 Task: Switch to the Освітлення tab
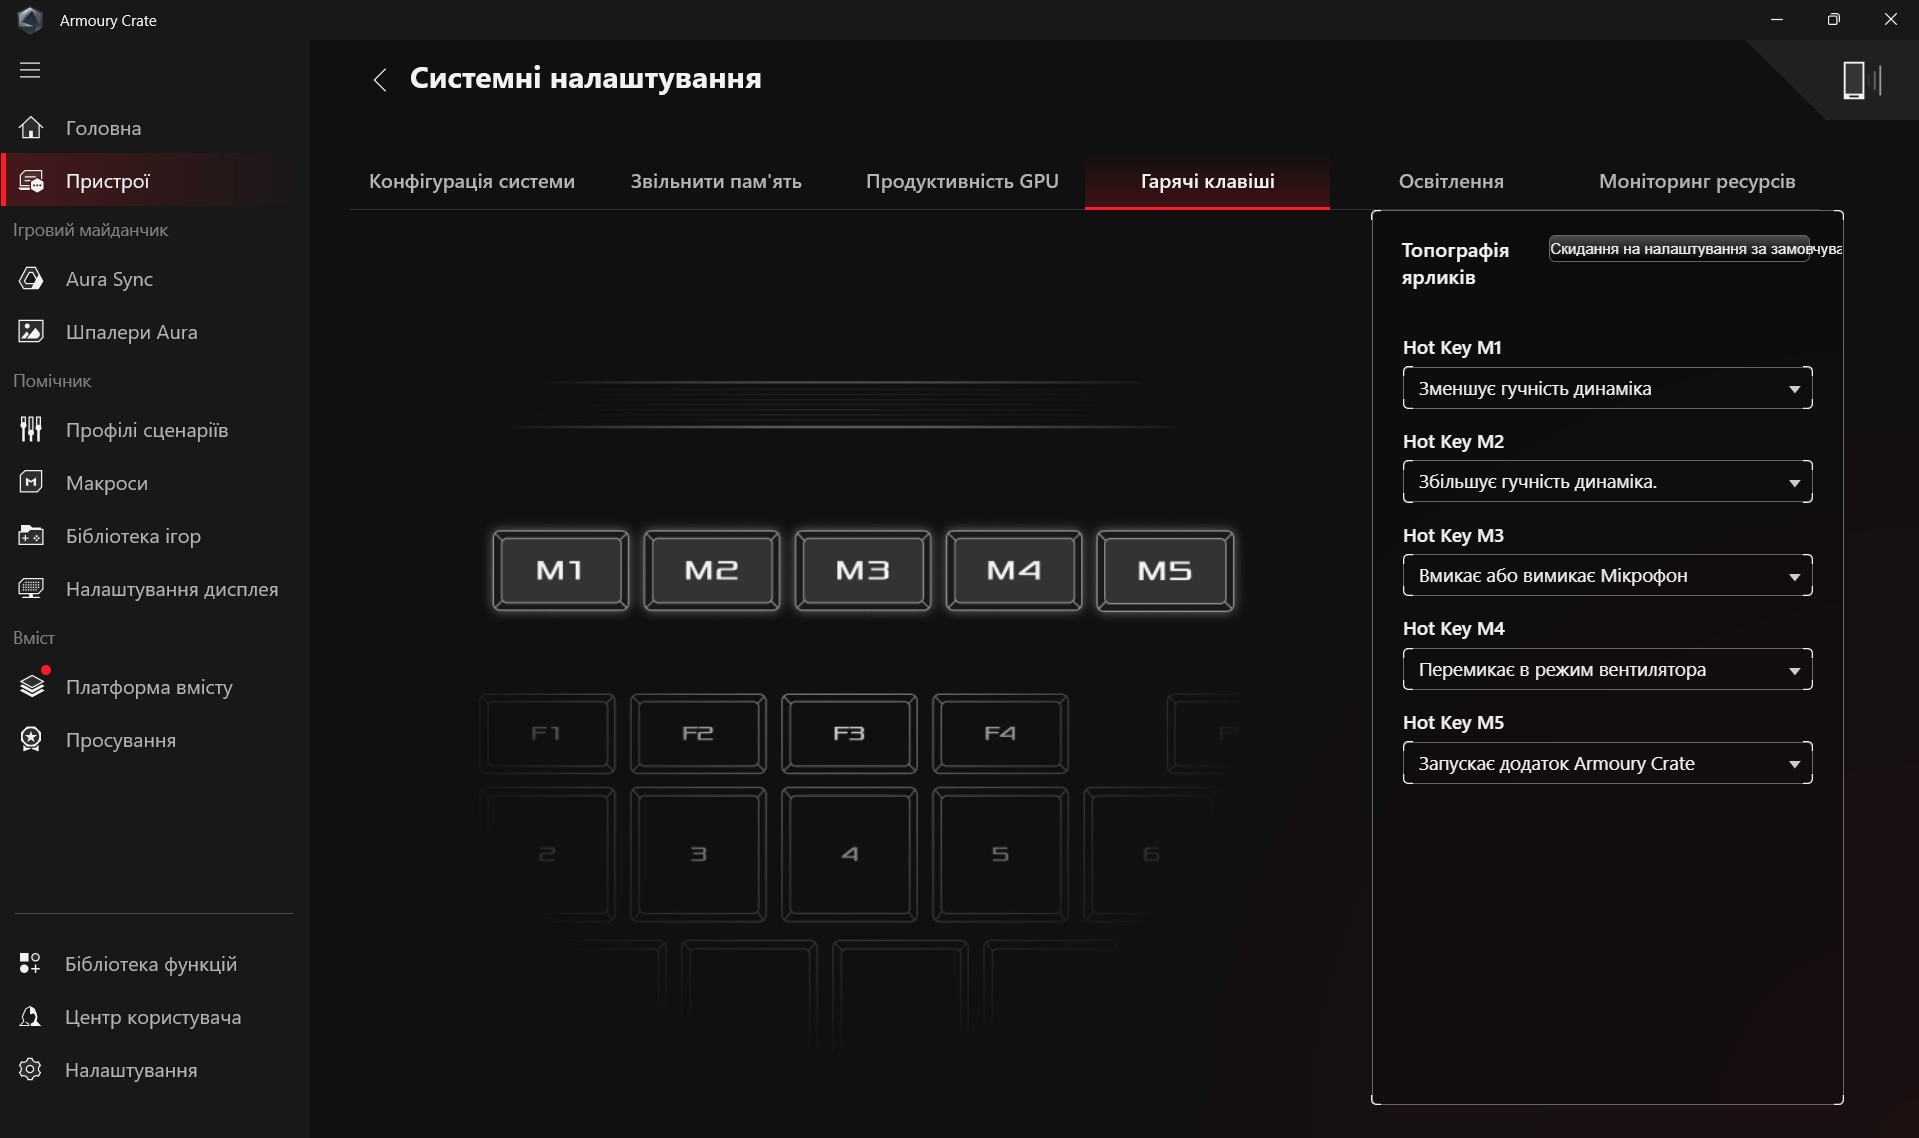pos(1450,181)
